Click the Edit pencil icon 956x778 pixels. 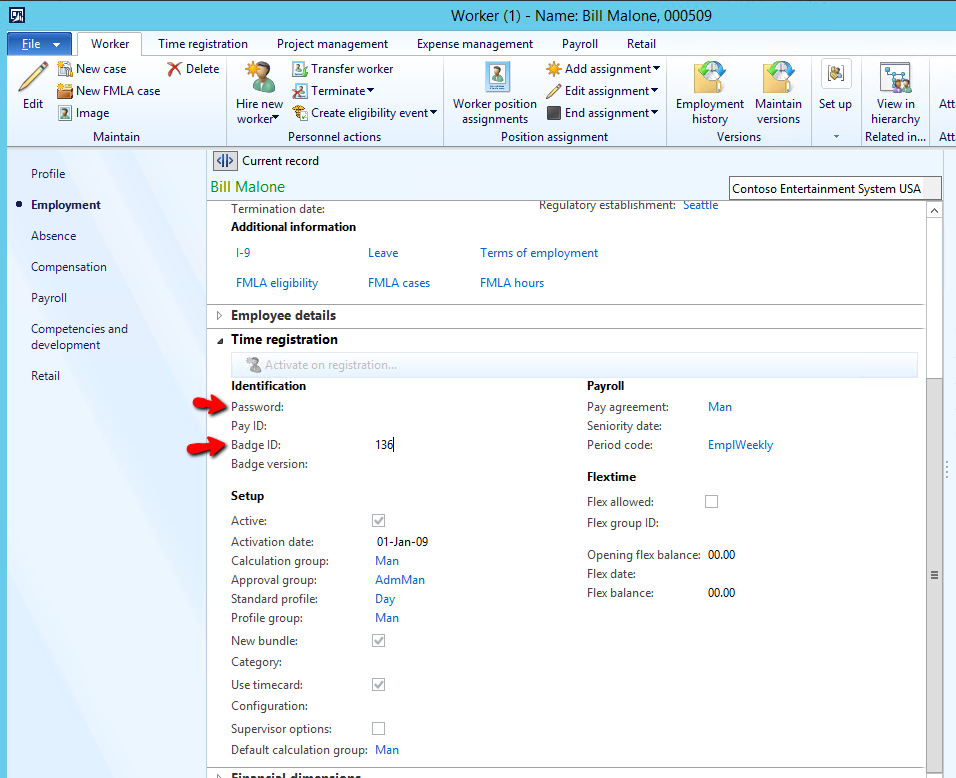[32, 78]
